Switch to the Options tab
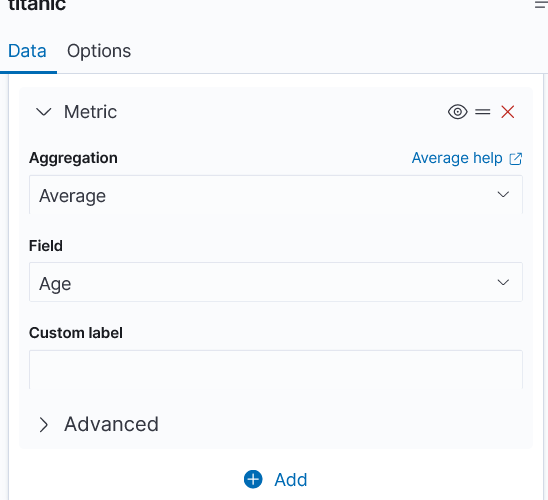 point(99,51)
